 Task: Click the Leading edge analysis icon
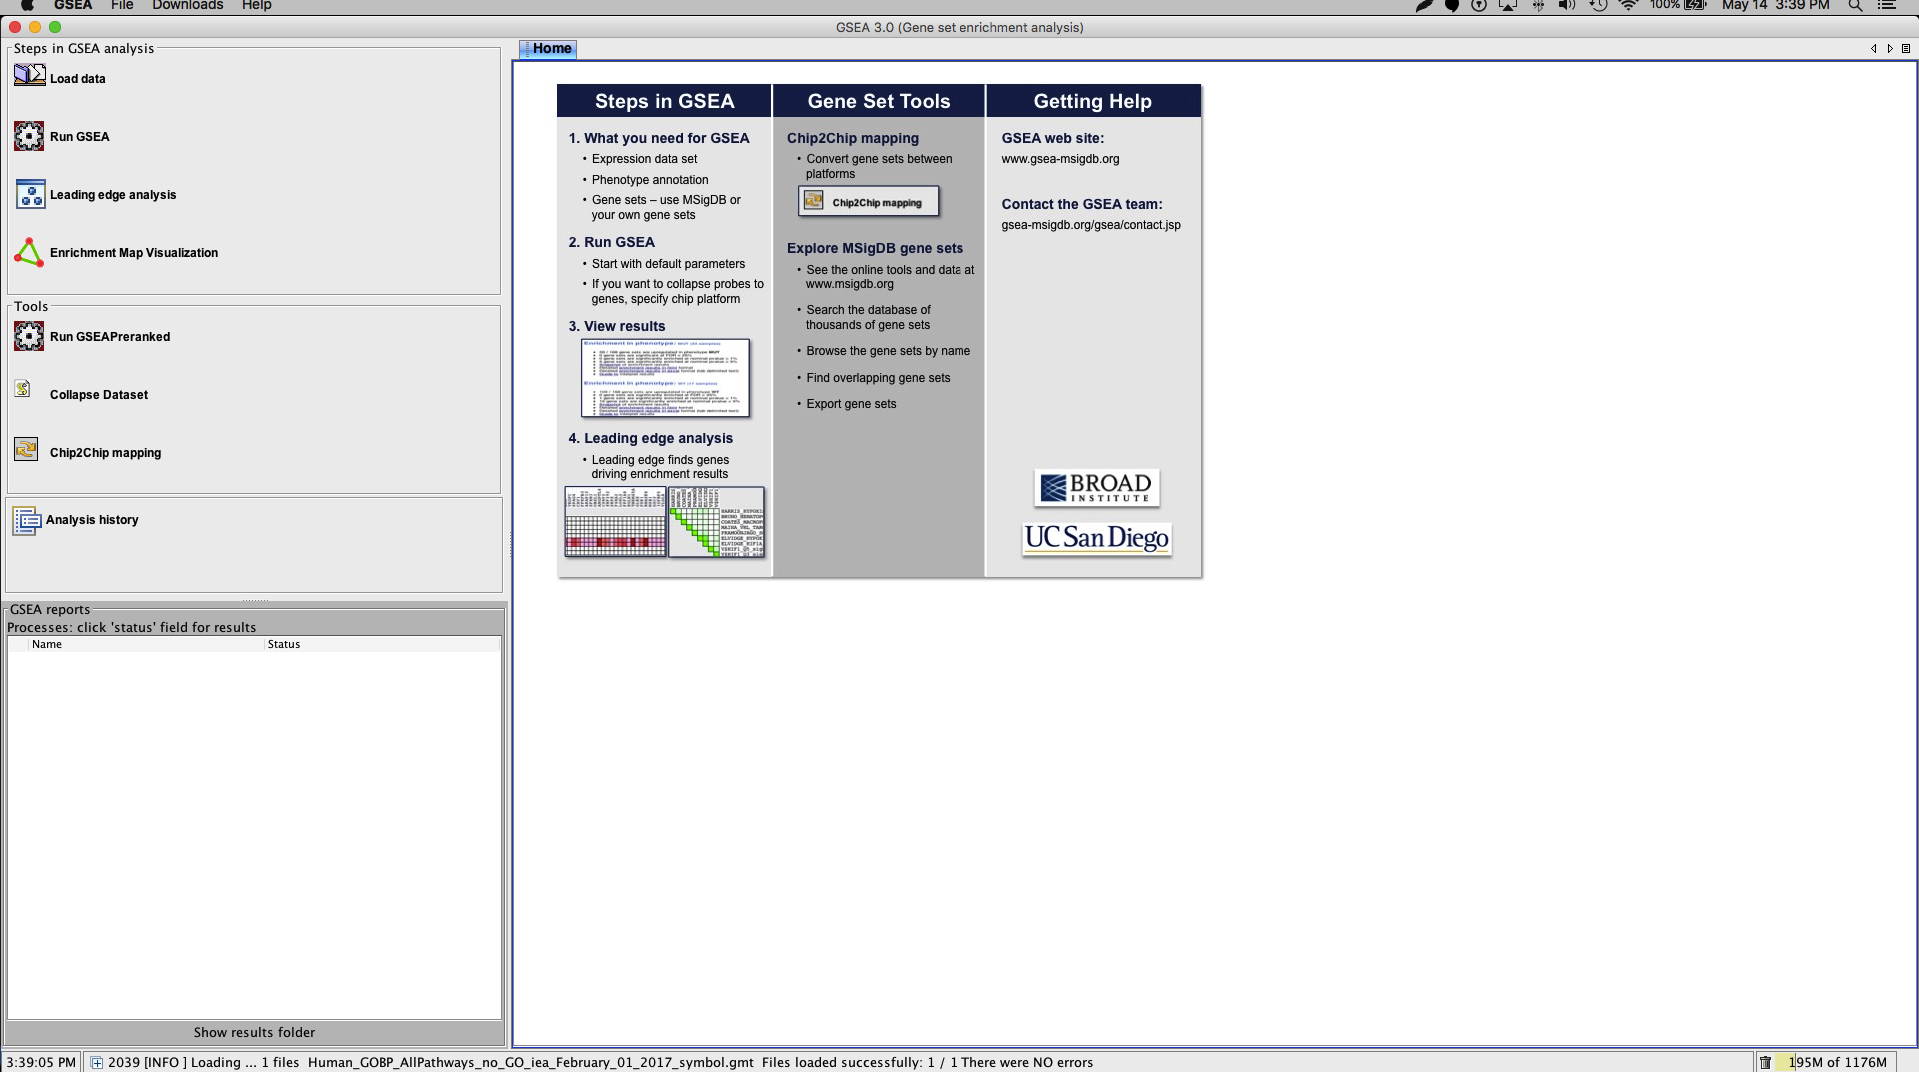coord(30,194)
